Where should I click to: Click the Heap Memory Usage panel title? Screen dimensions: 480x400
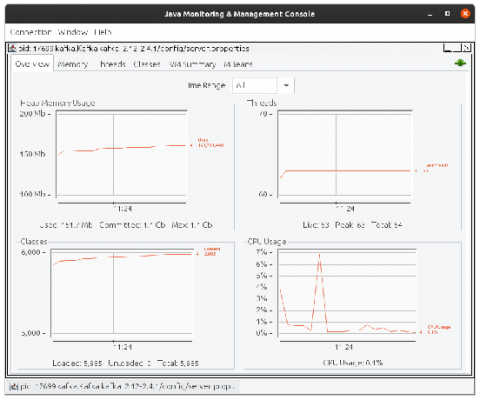point(58,103)
